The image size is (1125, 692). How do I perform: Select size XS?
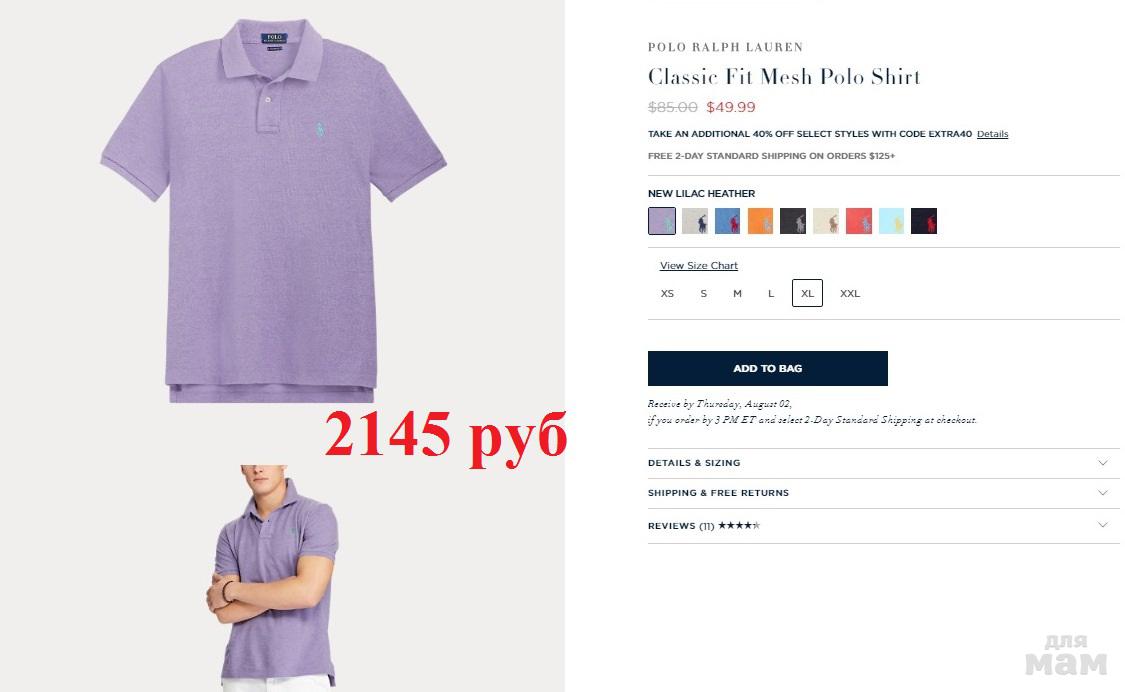coord(667,294)
